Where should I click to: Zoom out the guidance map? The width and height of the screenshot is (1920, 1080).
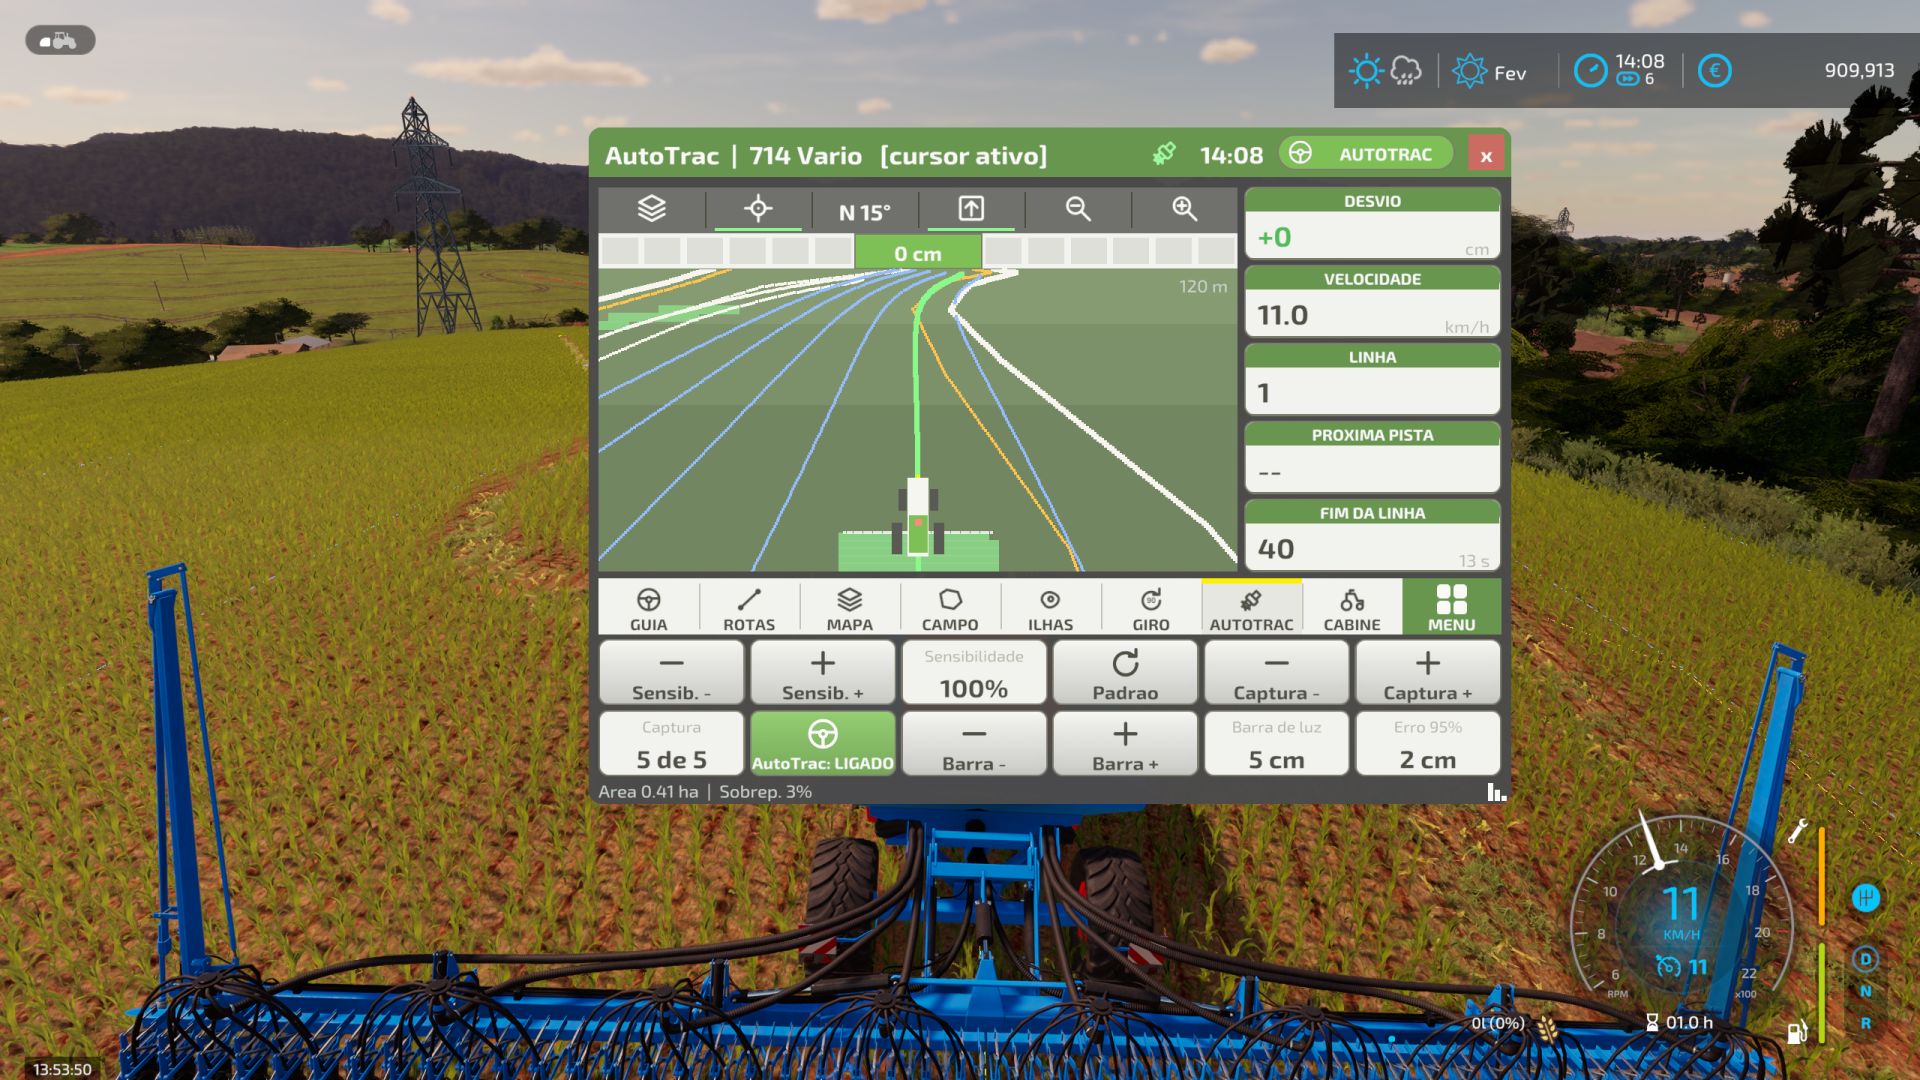click(1078, 209)
